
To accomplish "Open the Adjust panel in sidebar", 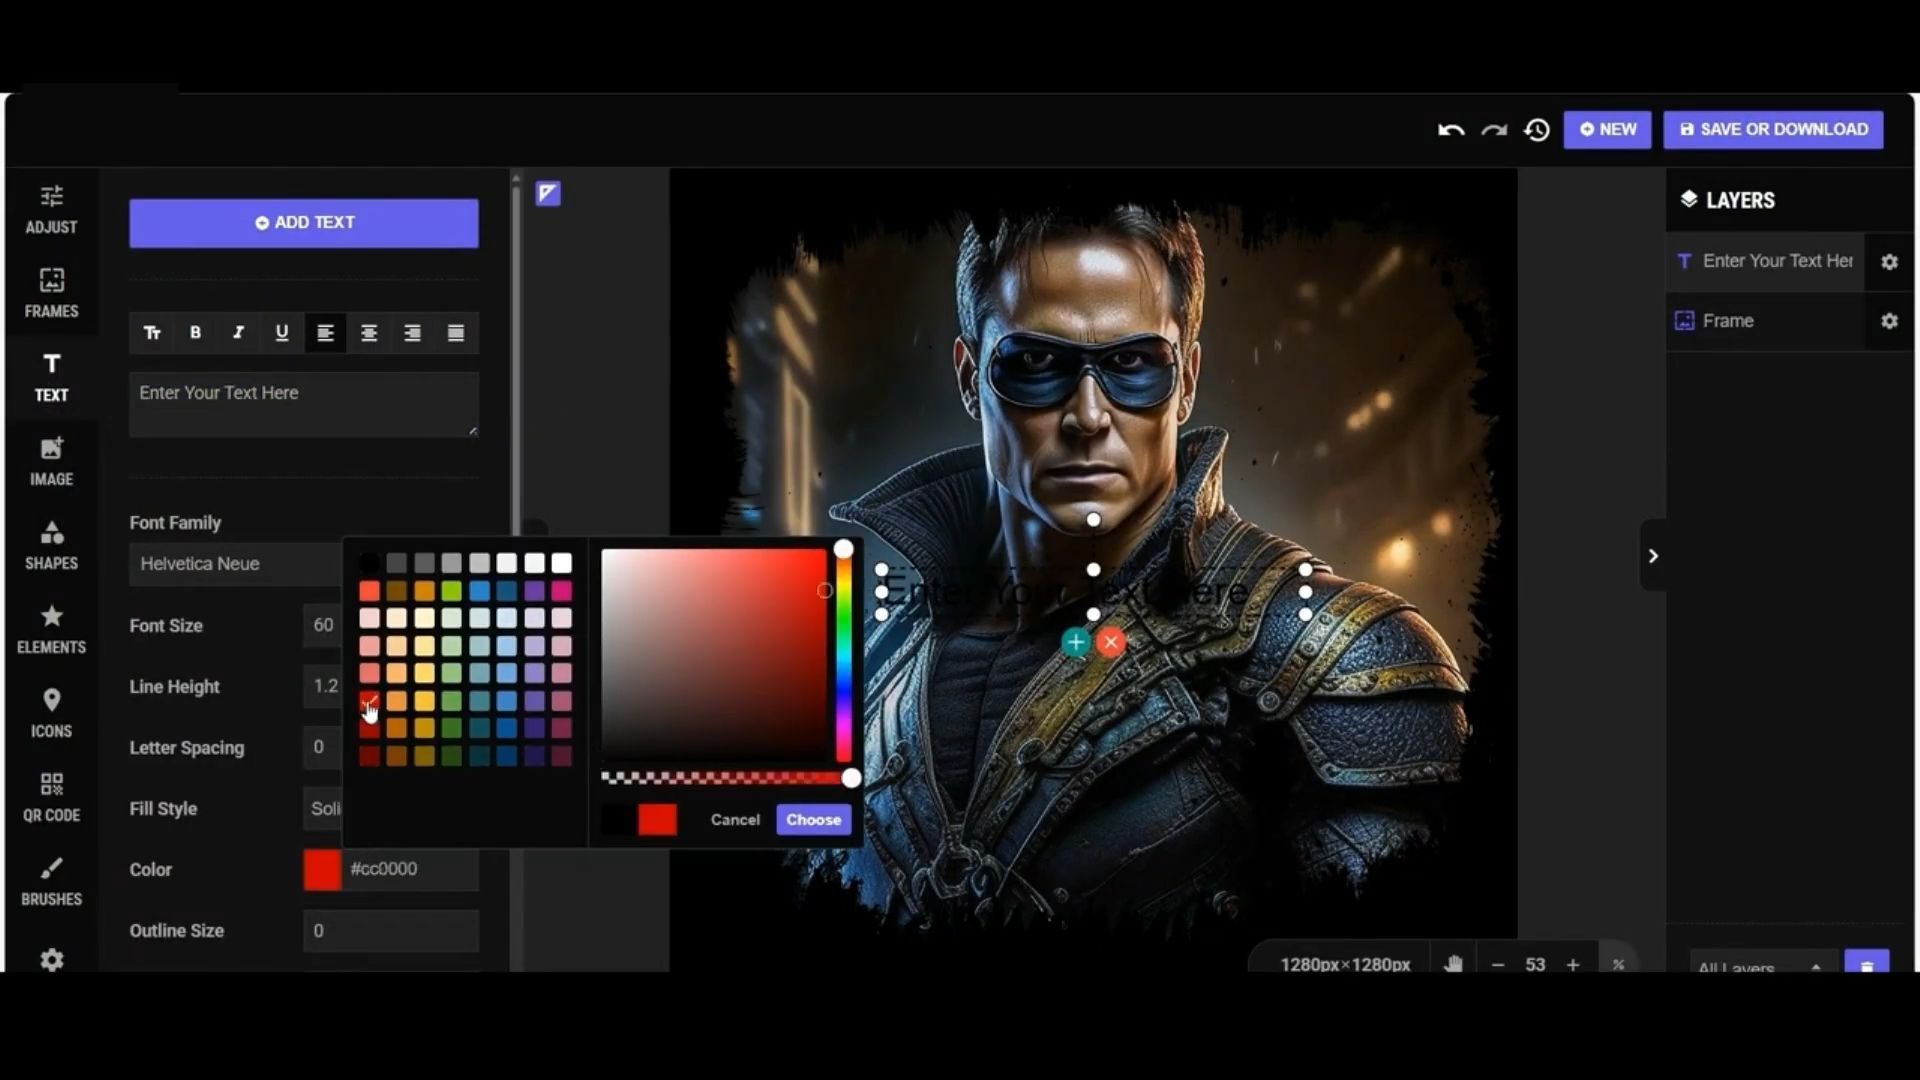I will [51, 209].
